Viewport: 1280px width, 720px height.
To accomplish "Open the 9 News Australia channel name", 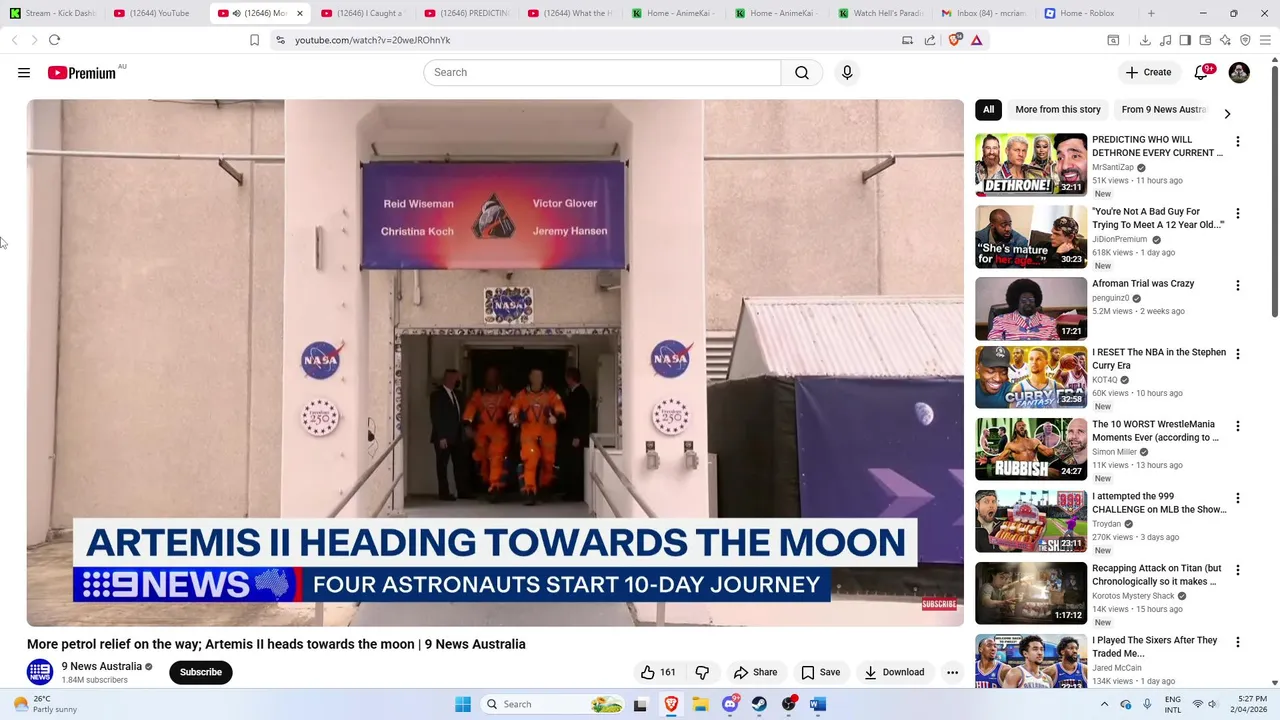I will 102,666.
